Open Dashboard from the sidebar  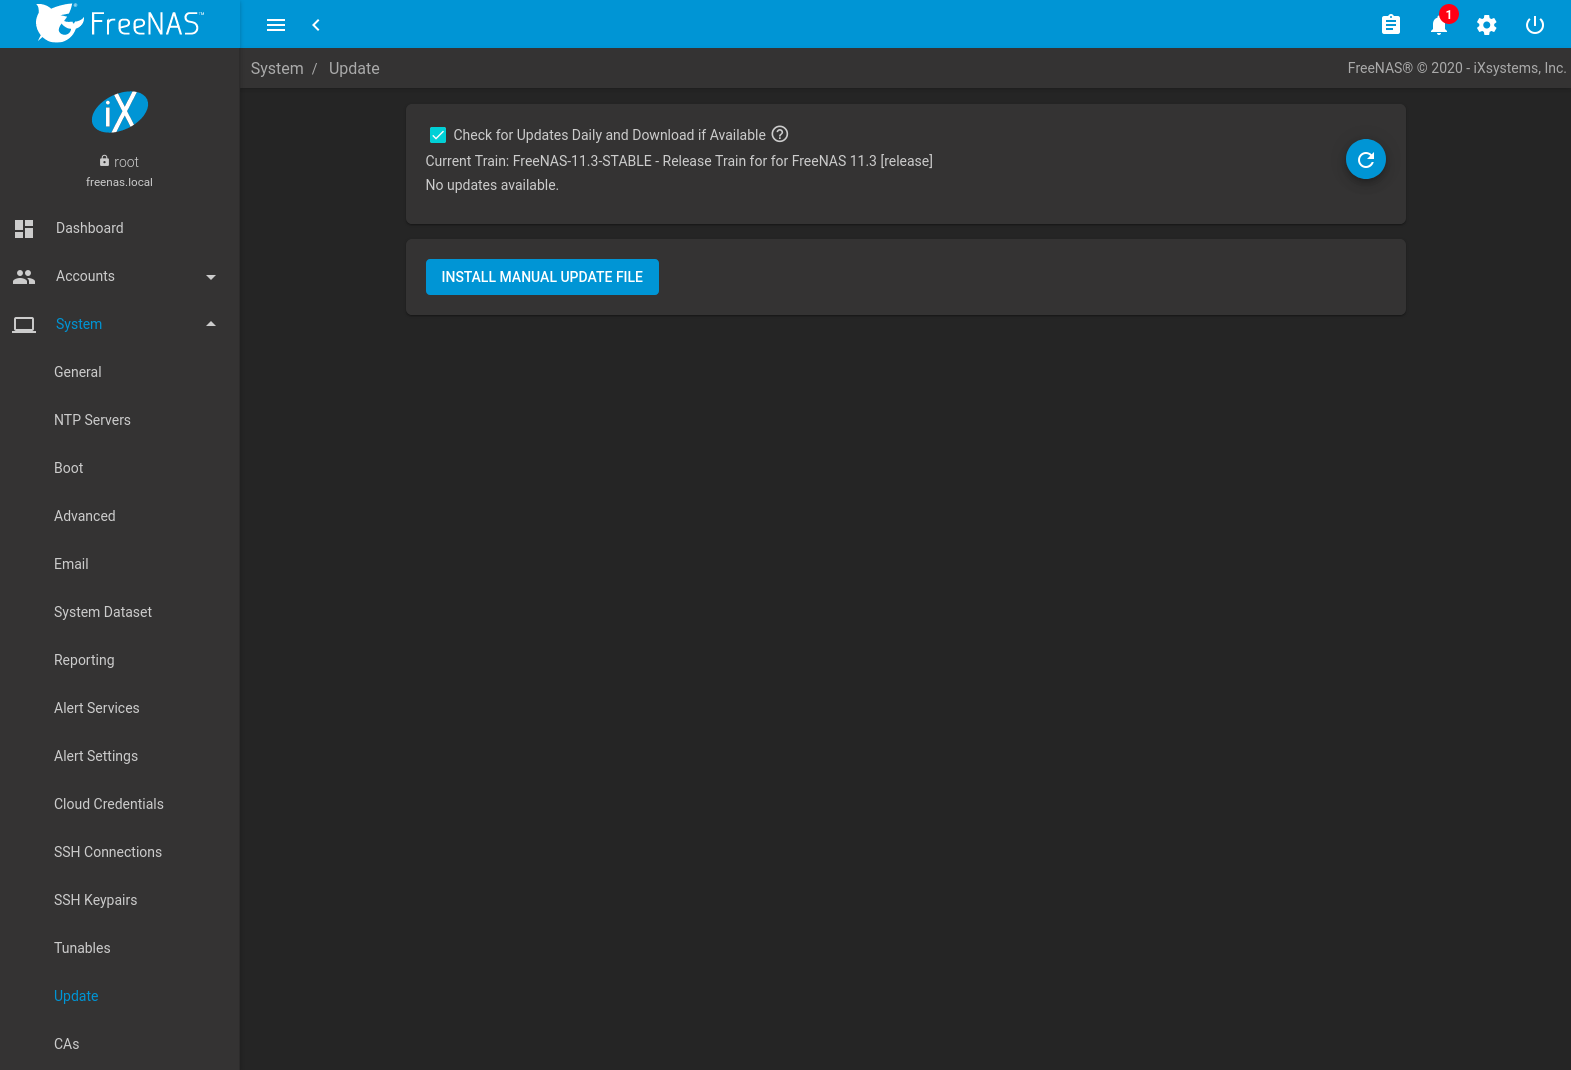click(89, 228)
